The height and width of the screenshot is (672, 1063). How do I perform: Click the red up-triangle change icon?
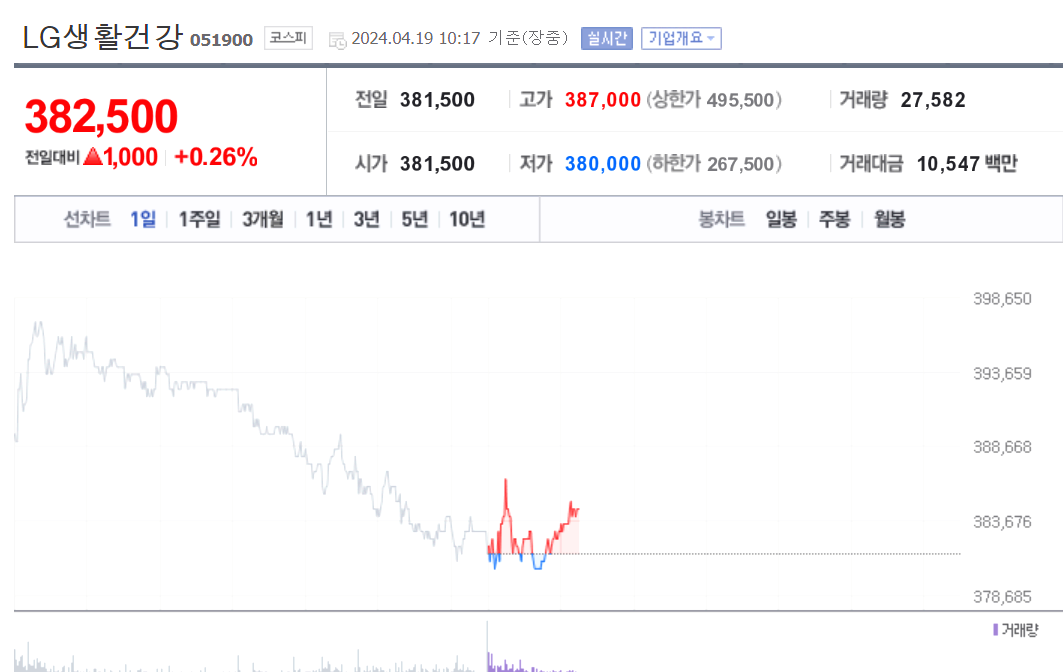click(92, 157)
